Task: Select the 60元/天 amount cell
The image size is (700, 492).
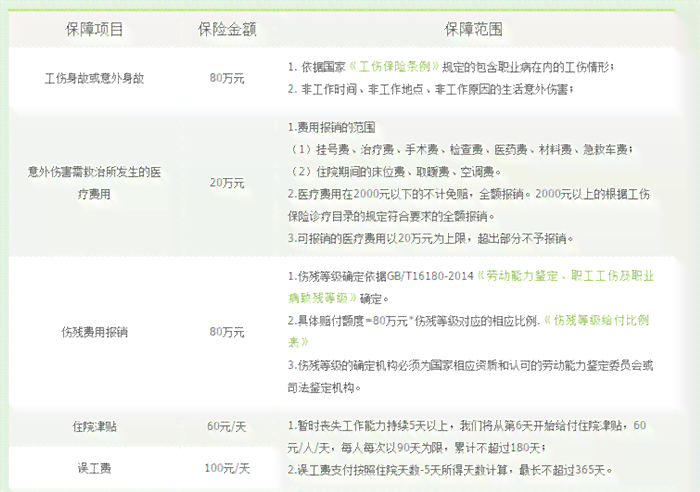Action: [x=227, y=426]
